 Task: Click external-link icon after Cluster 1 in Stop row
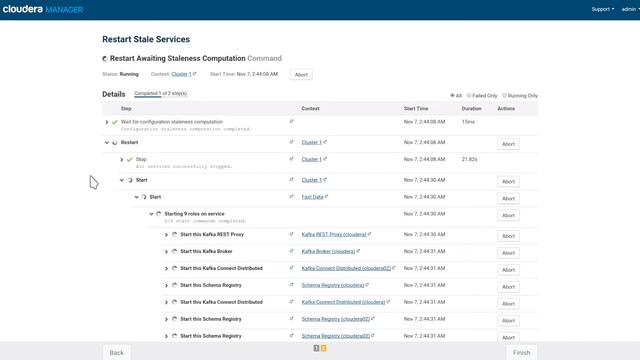click(325, 159)
